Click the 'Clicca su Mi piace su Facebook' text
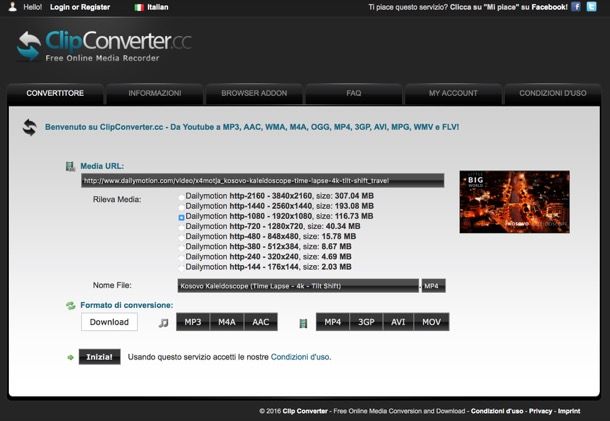This screenshot has height=421, width=610. tap(509, 7)
